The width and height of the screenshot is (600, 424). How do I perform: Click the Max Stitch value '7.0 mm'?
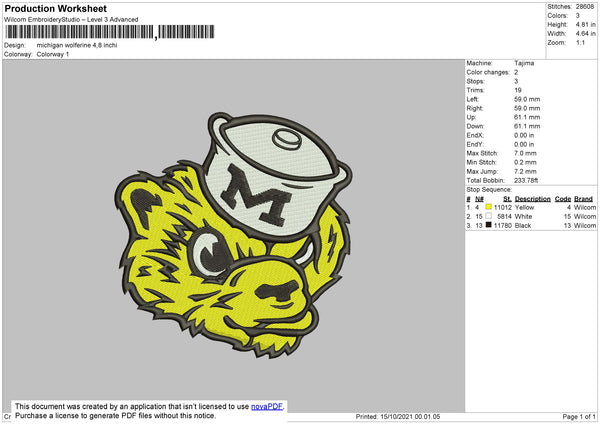[525, 153]
